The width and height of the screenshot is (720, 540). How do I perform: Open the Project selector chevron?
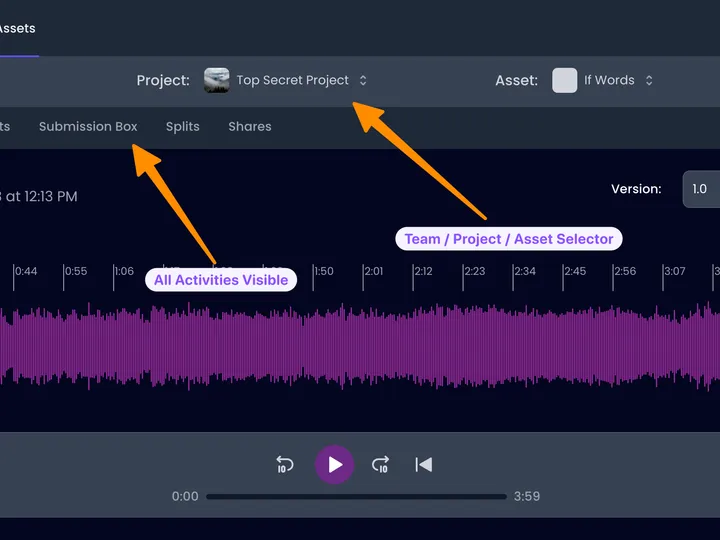363,80
